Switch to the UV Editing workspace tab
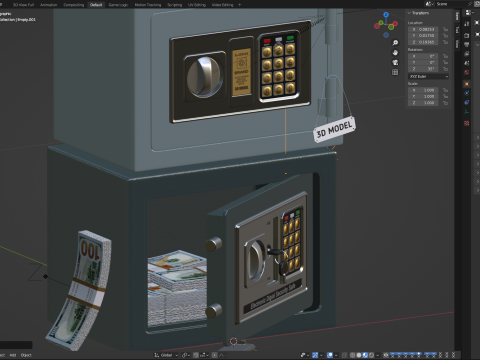The image size is (480, 360). tap(197, 5)
